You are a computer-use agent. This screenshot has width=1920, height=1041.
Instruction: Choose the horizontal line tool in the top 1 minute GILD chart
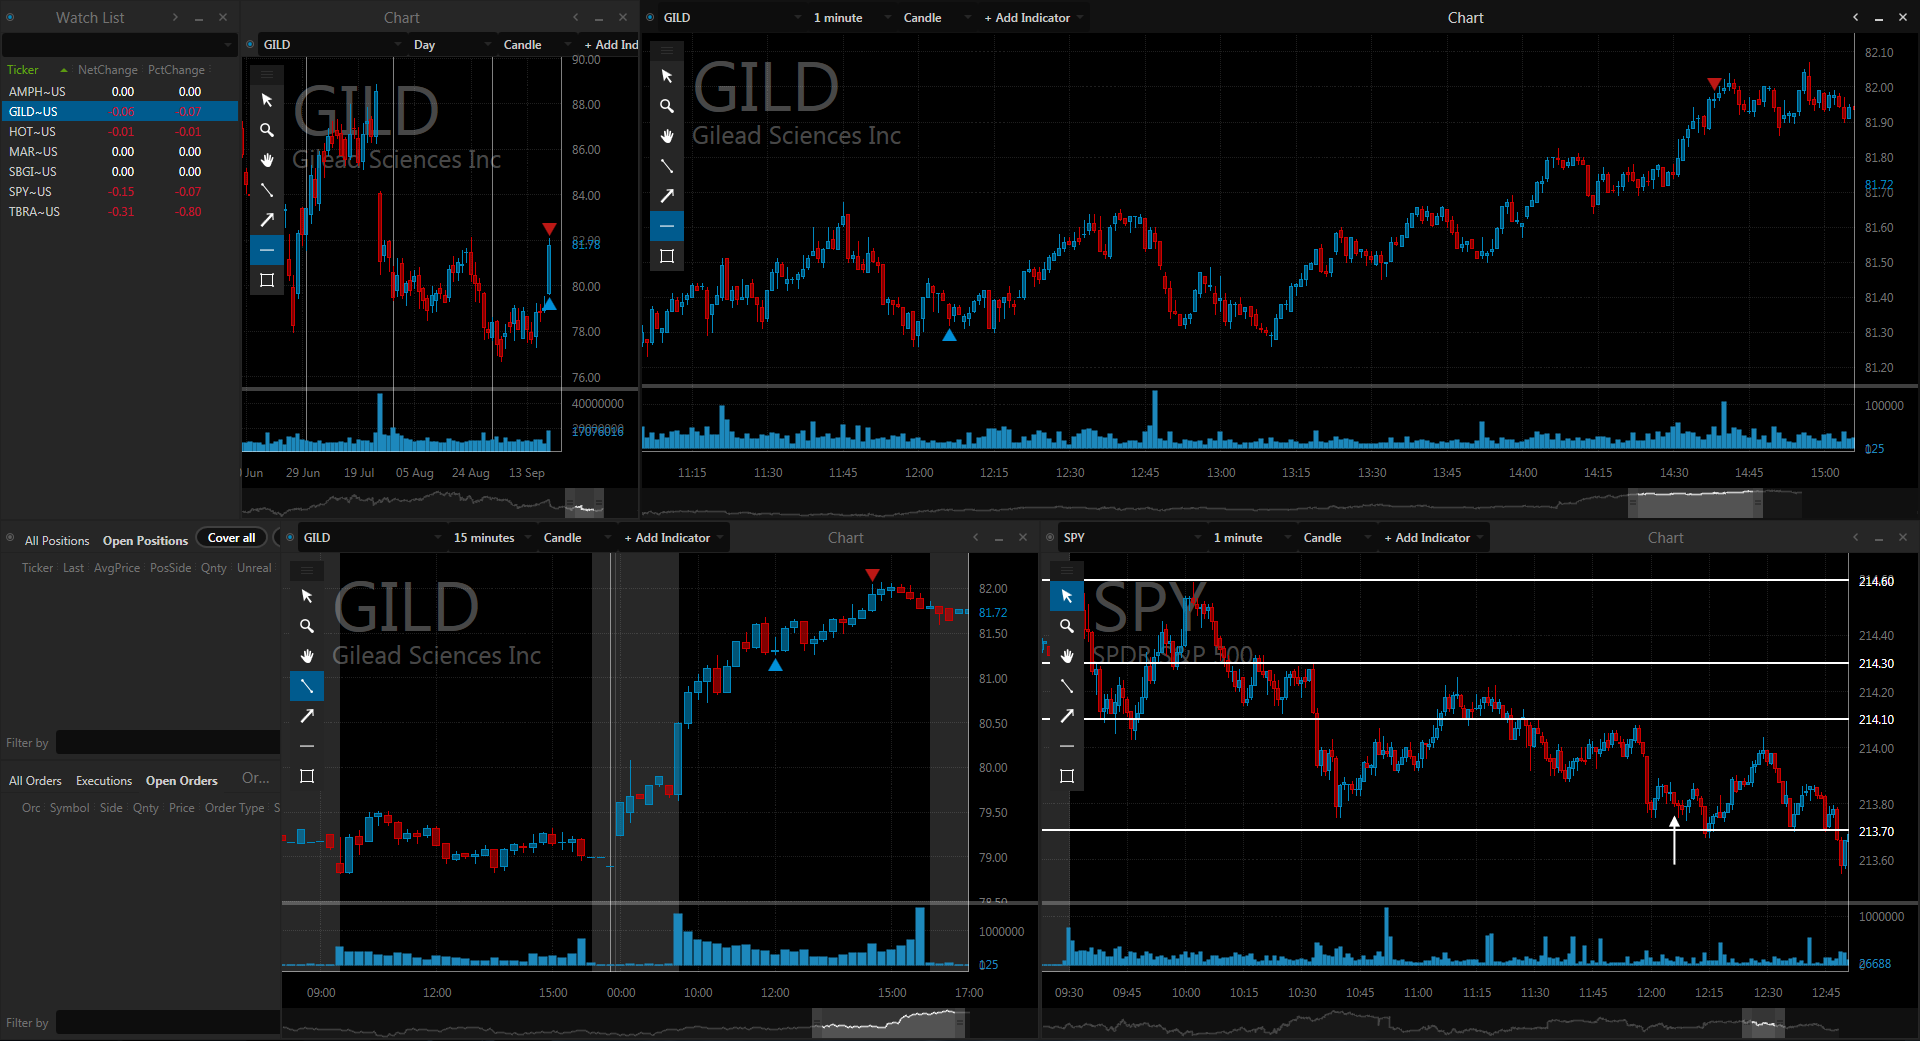(667, 226)
